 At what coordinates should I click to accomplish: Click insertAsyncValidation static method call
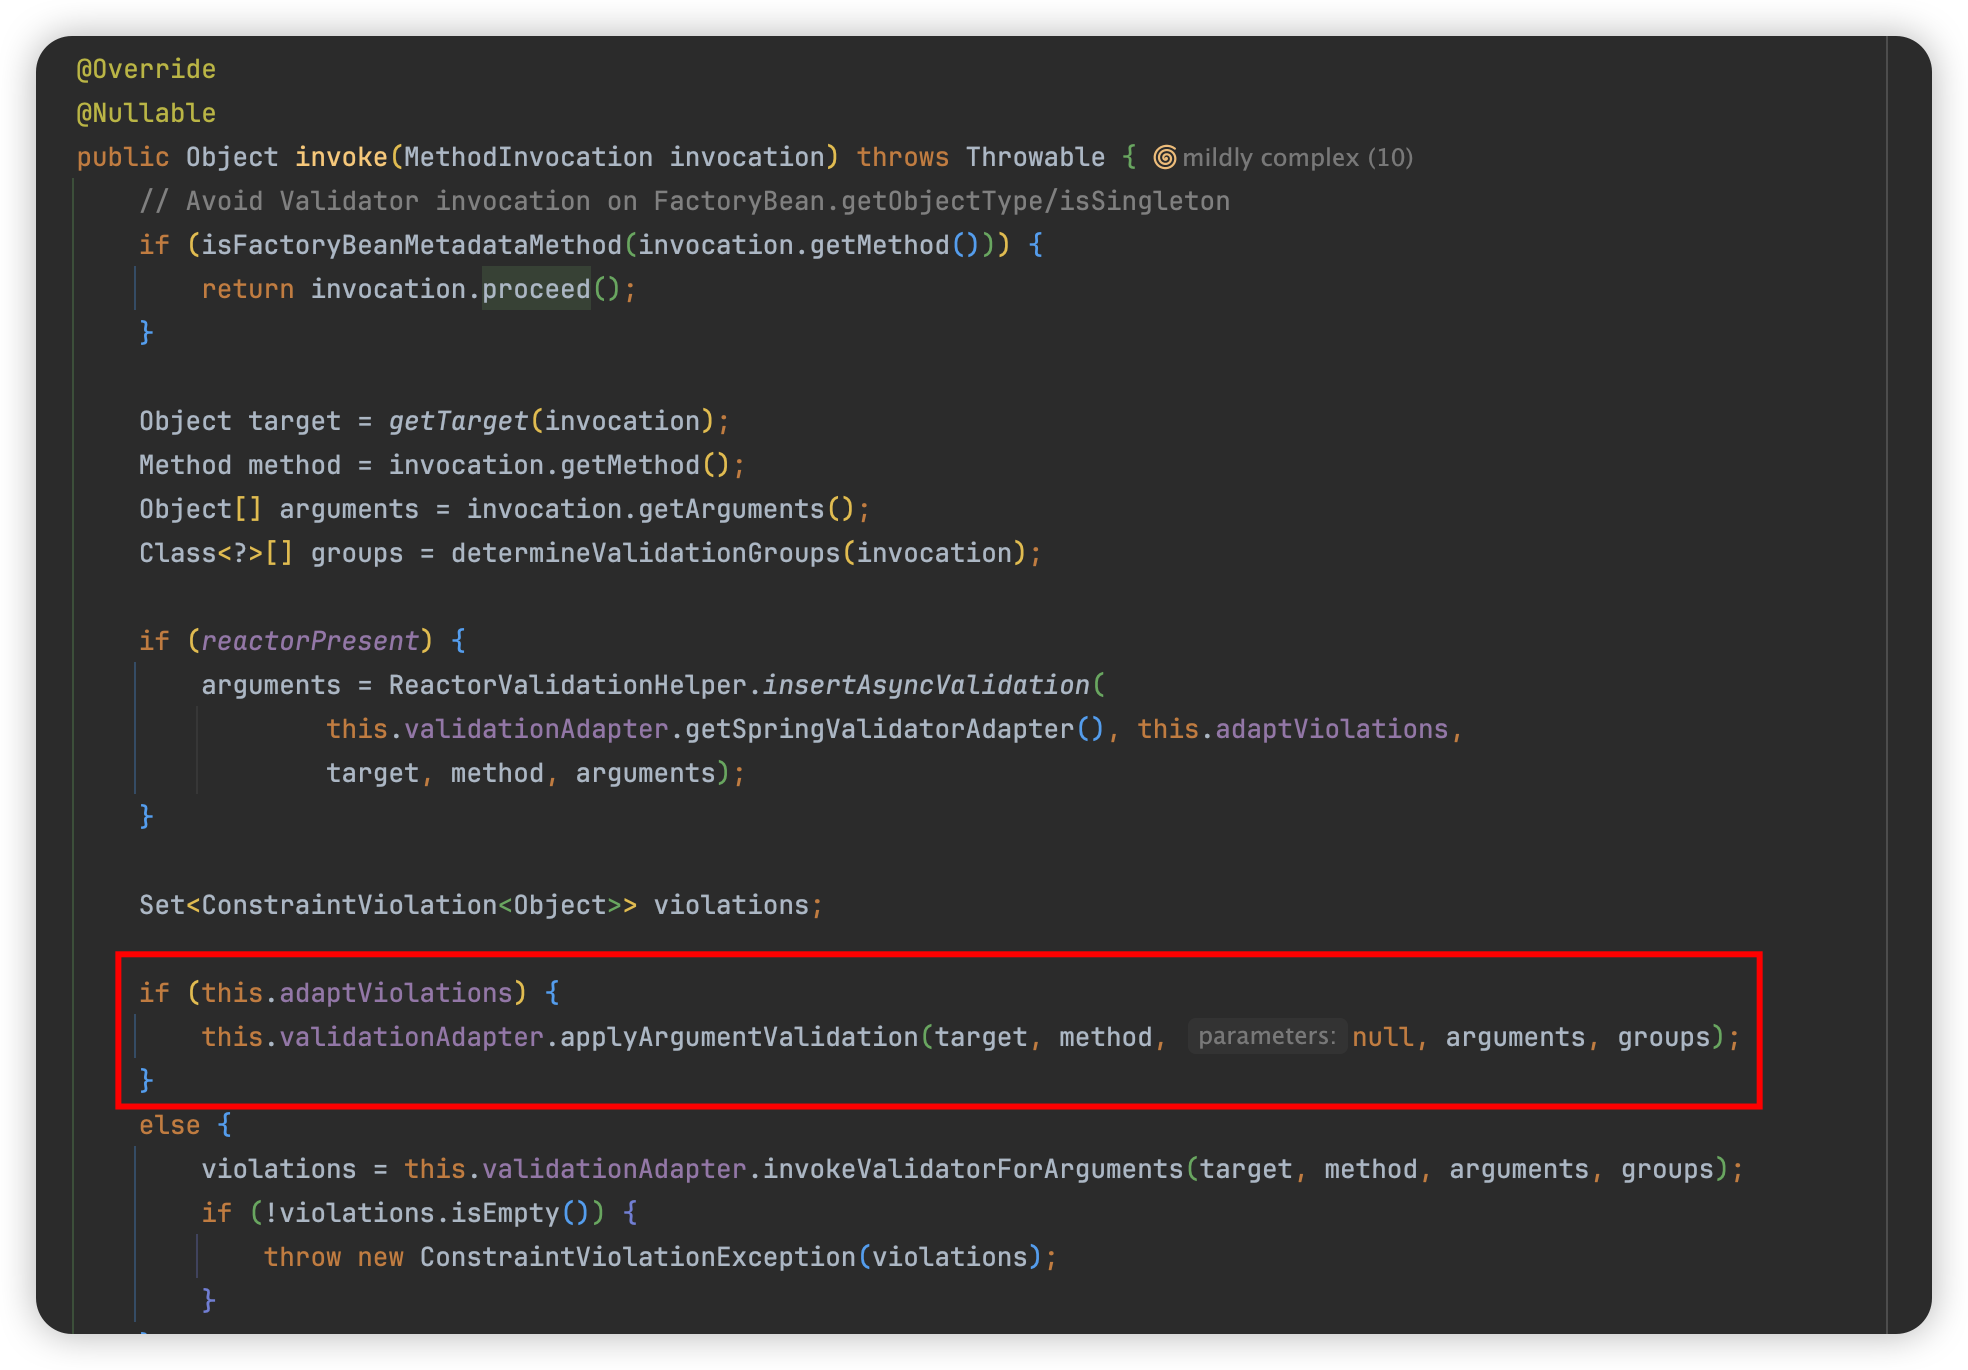926,685
